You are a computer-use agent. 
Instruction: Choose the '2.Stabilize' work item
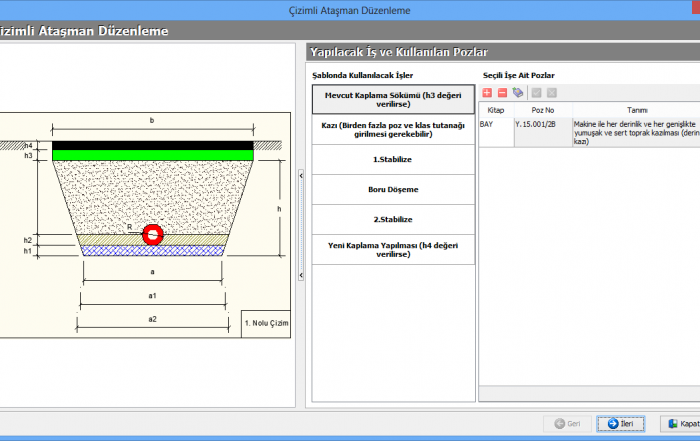coord(393,219)
